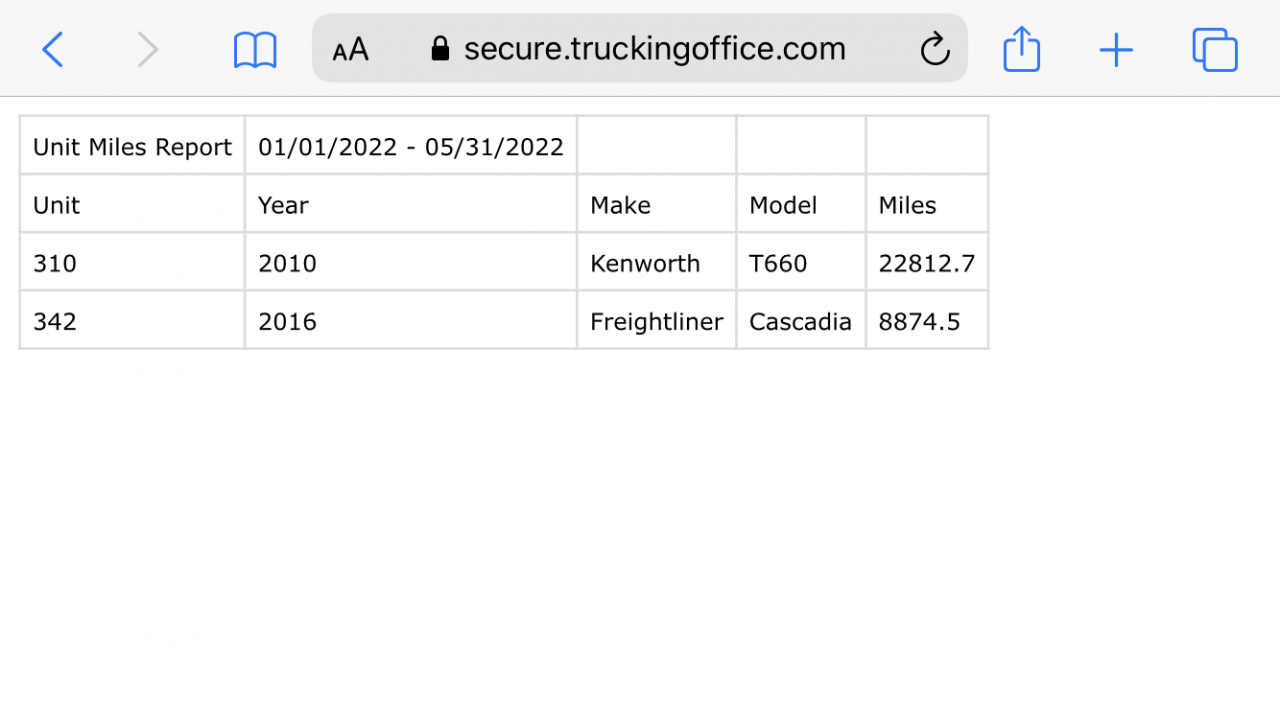The image size is (1280, 719).
Task: Add a new tab with the plus icon
Action: tap(1116, 50)
